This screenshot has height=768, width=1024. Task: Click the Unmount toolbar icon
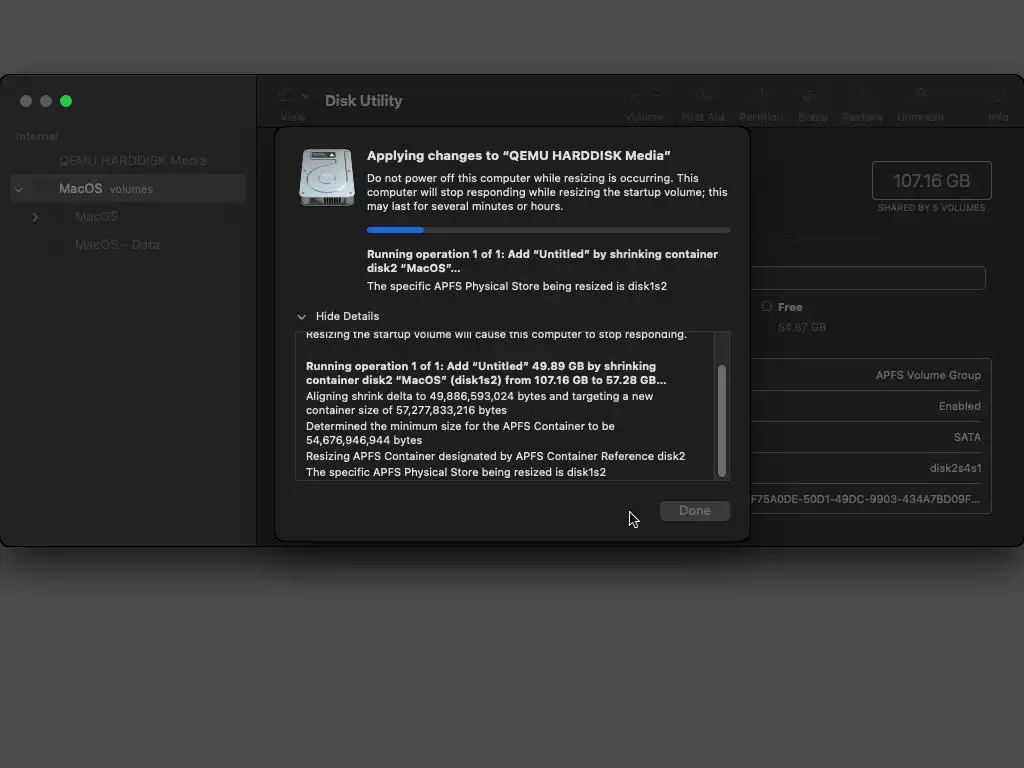click(x=920, y=97)
